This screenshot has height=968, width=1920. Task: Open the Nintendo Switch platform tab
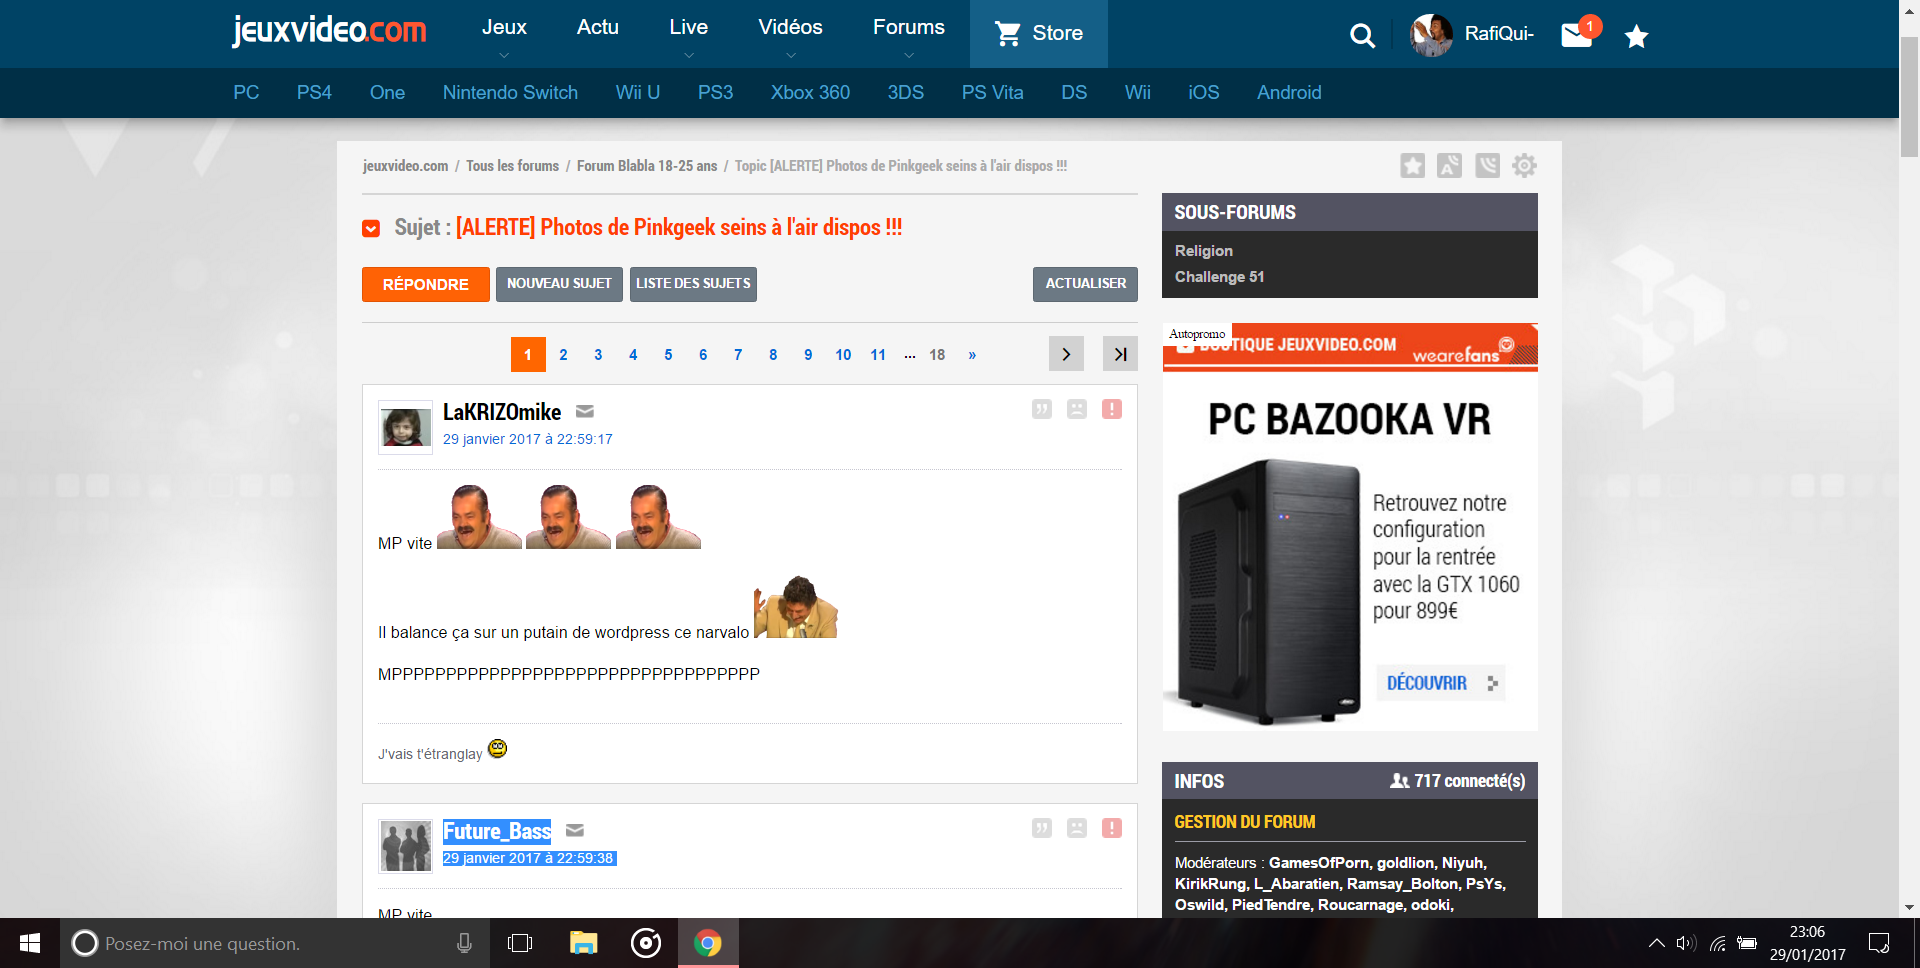pyautogui.click(x=510, y=92)
